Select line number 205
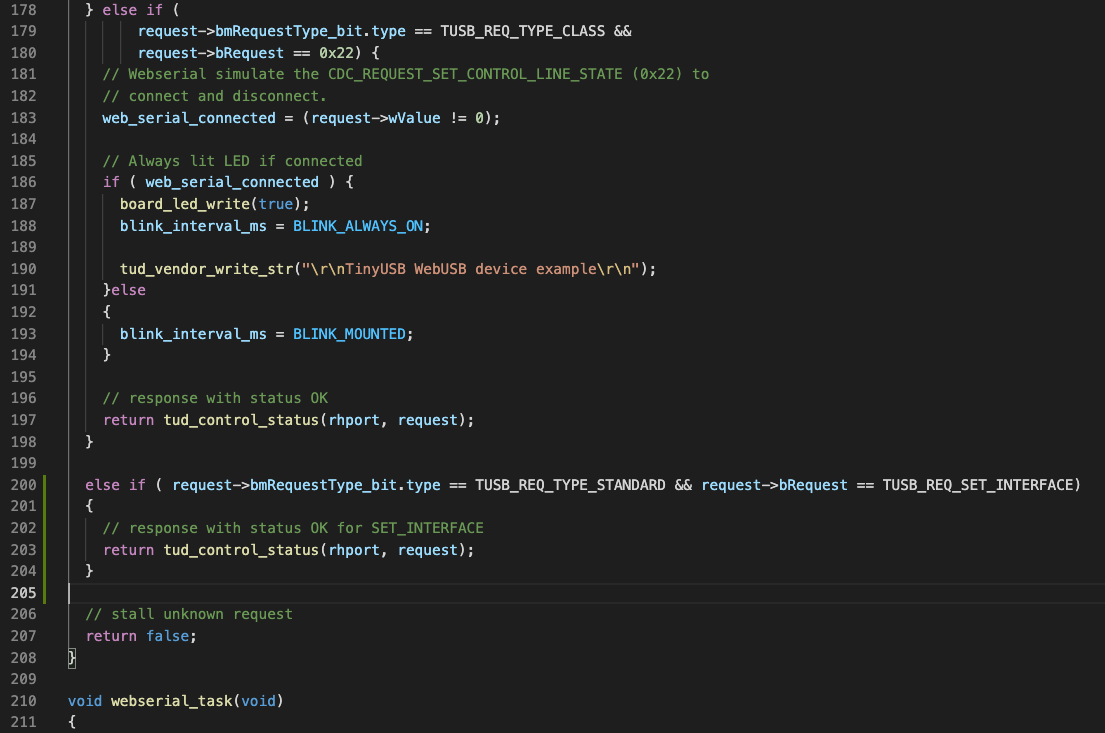Image resolution: width=1105 pixels, height=733 pixels. pos(23,592)
